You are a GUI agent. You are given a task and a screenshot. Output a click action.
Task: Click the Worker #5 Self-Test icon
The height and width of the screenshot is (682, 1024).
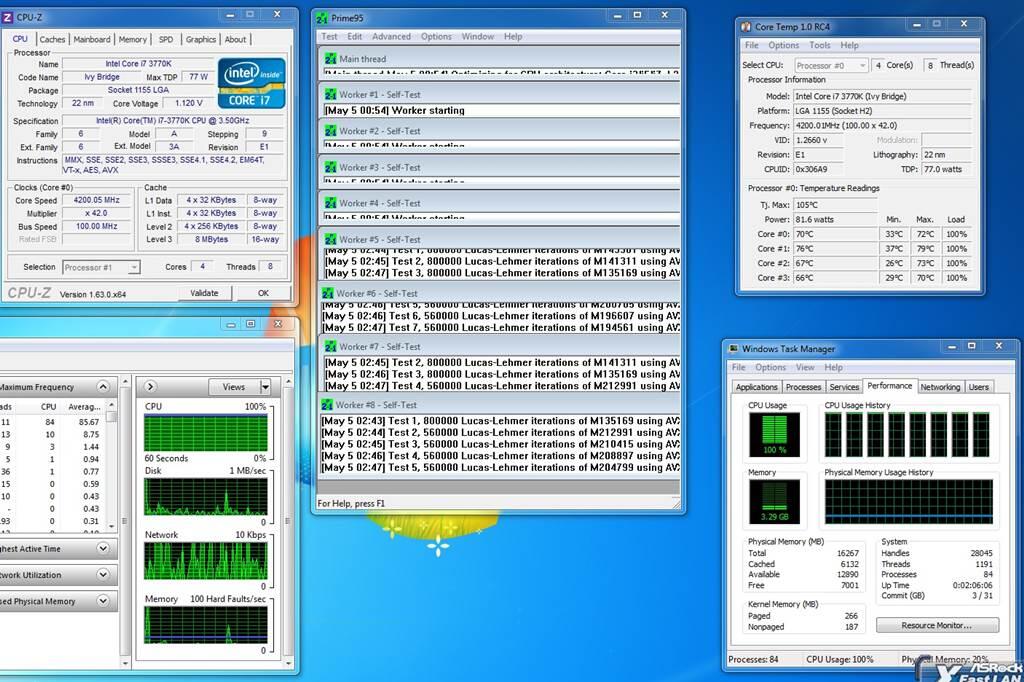[330, 240]
